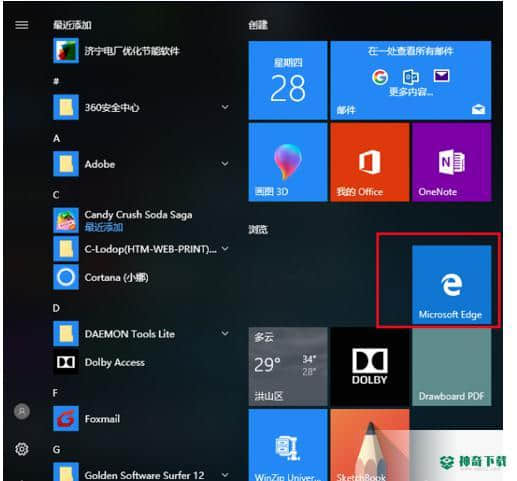
Task: Open the OneNote tile
Action: (x=452, y=162)
